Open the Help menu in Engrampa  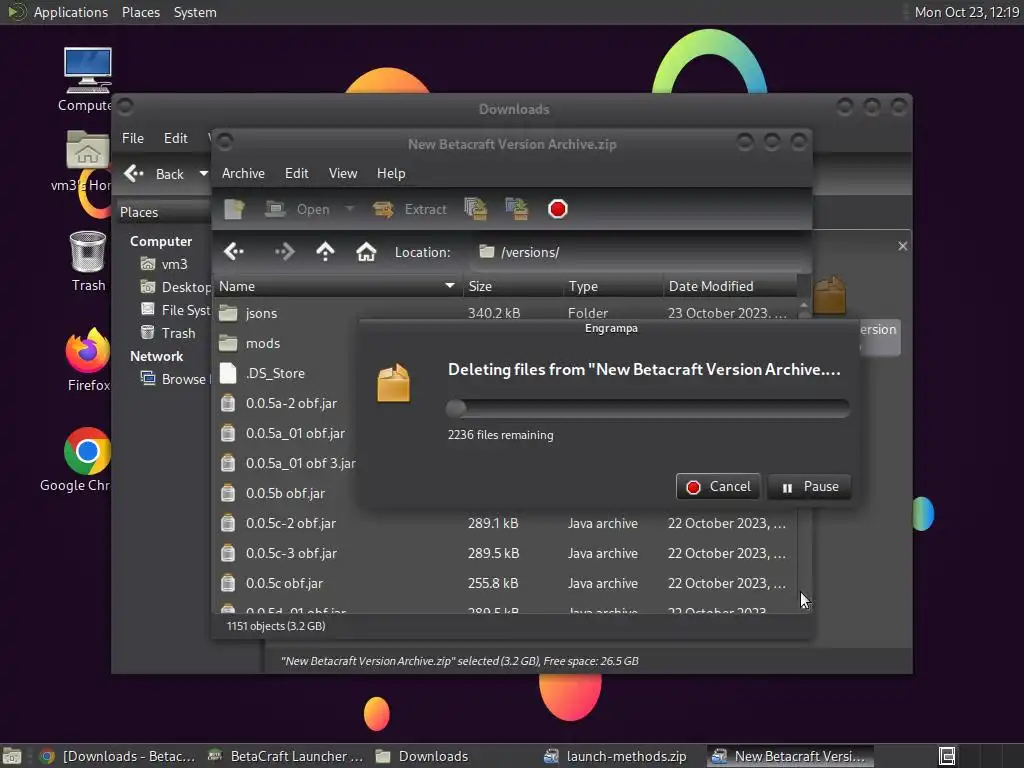pyautogui.click(x=391, y=173)
